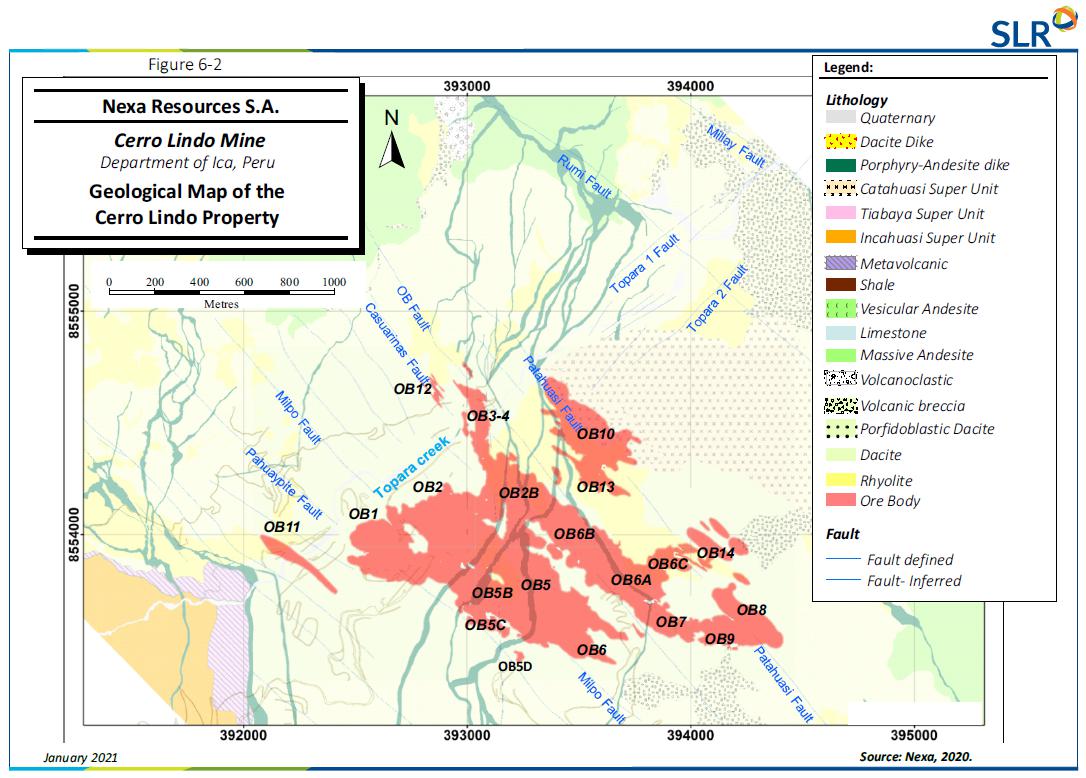Image resolution: width=1086 pixels, height=778 pixels.
Task: Click the bottom 395000 easting coordinate
Action: [914, 735]
